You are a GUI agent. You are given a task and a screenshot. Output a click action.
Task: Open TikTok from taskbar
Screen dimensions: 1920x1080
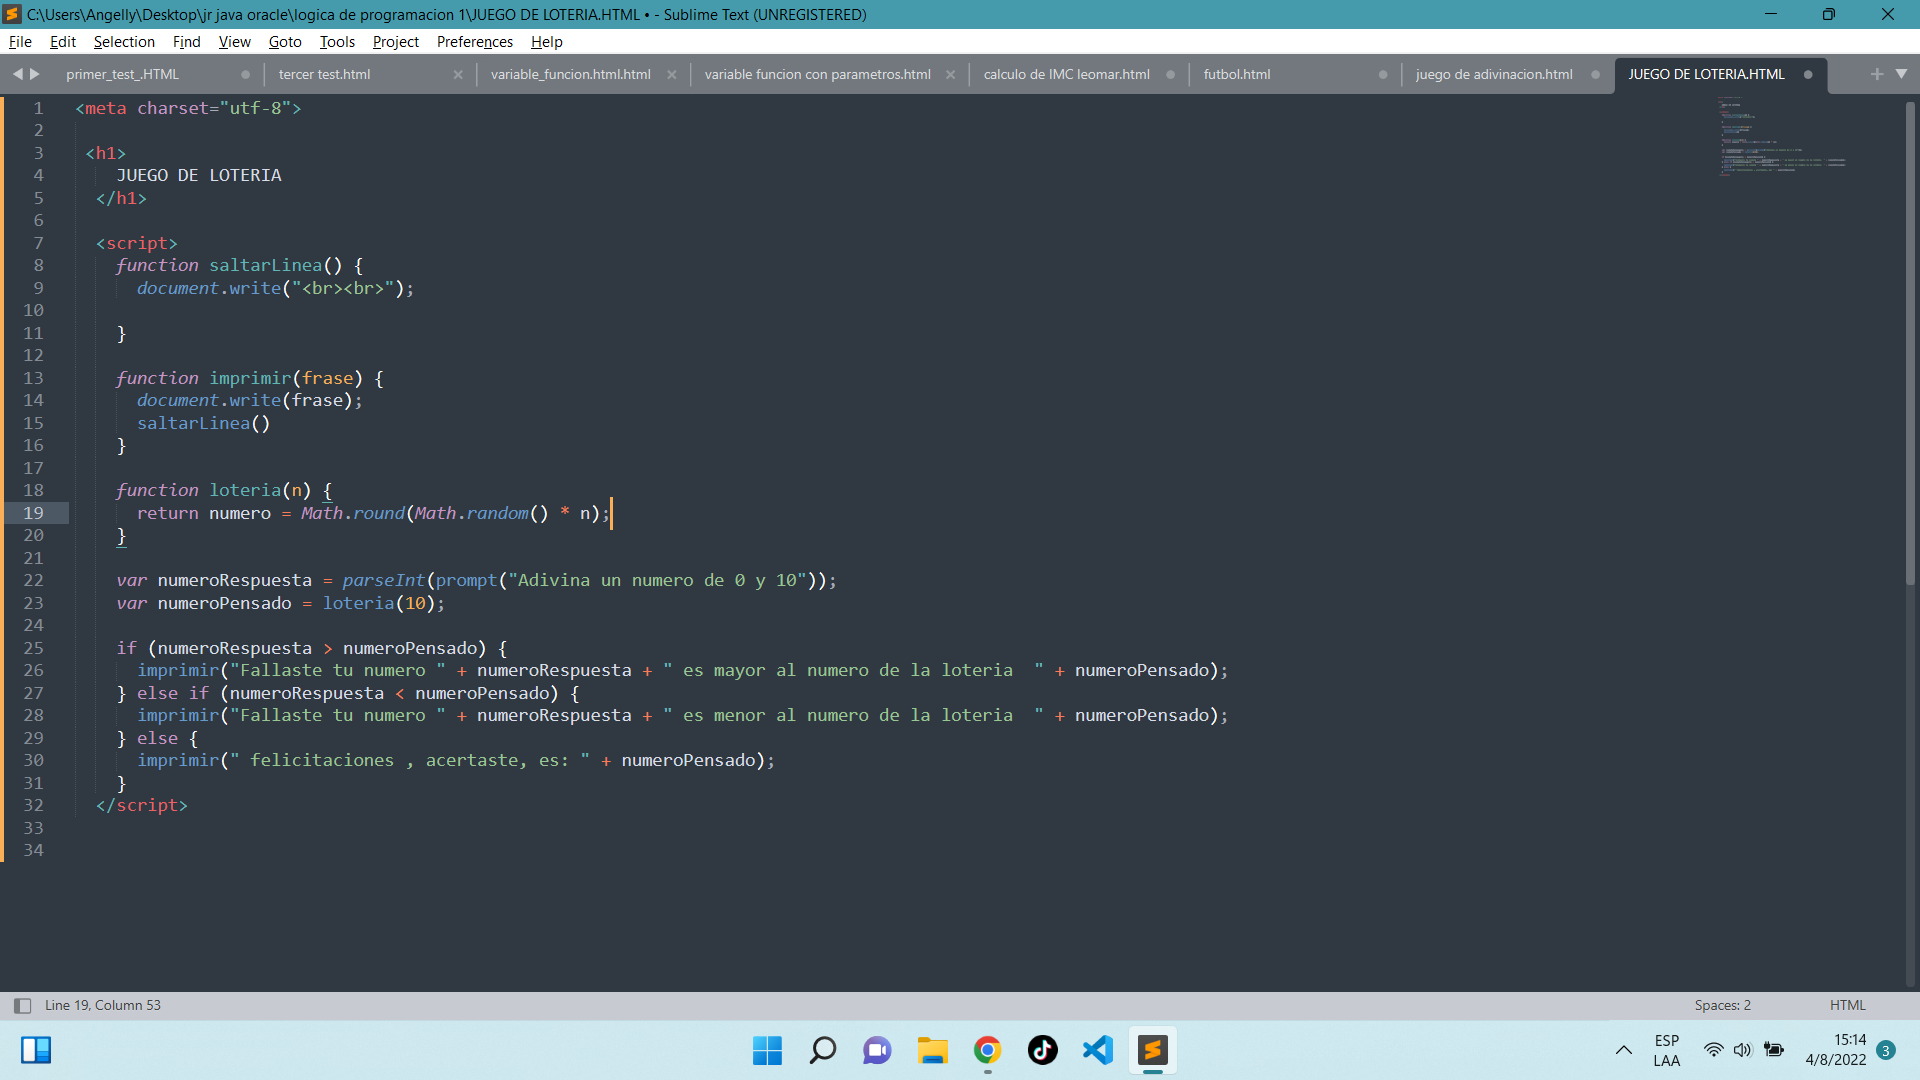point(1042,1050)
